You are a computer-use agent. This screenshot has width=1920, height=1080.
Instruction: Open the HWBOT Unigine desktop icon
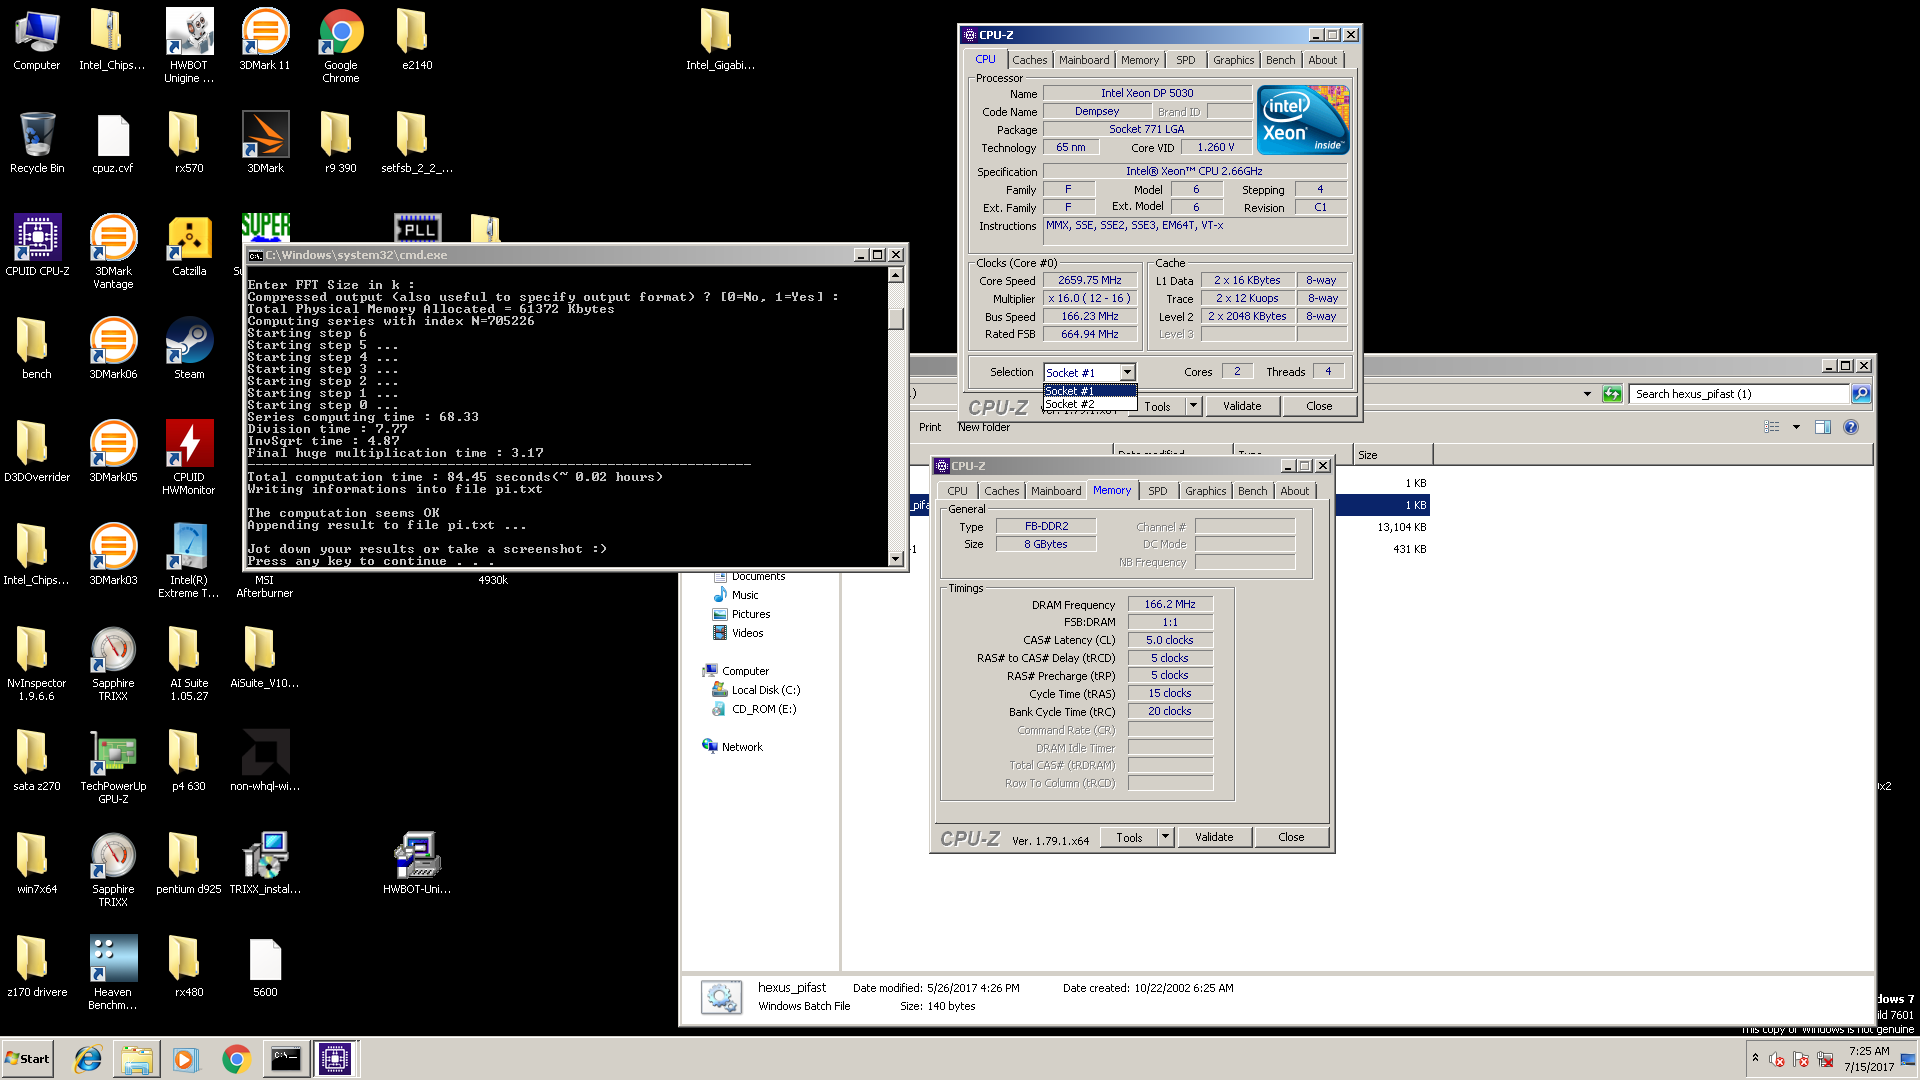(x=189, y=44)
